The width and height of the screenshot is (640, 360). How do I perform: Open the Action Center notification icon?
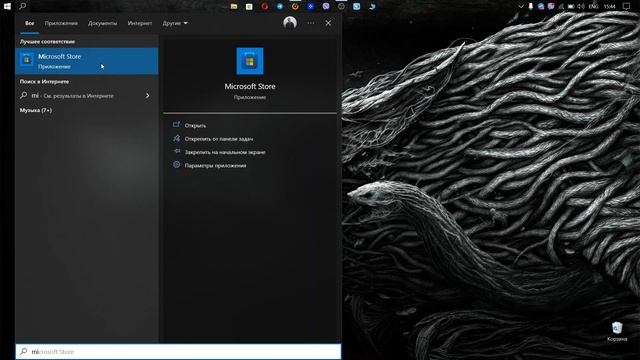(x=627, y=6)
